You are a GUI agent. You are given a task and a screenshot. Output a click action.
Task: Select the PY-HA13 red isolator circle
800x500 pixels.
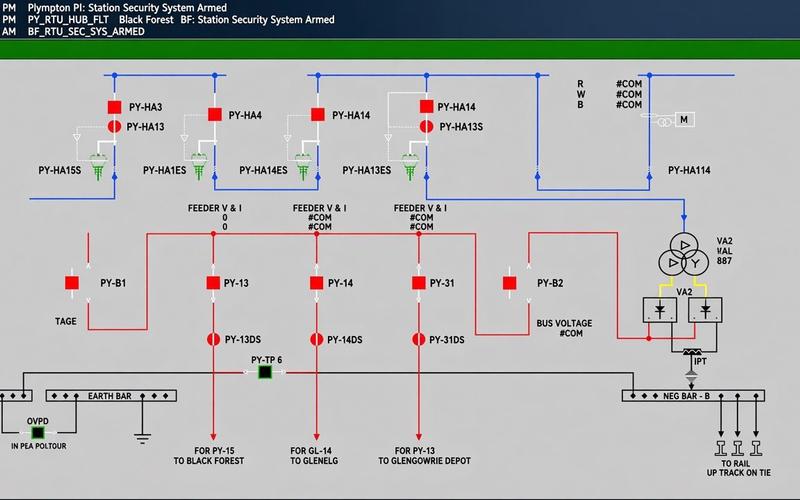coord(114,127)
